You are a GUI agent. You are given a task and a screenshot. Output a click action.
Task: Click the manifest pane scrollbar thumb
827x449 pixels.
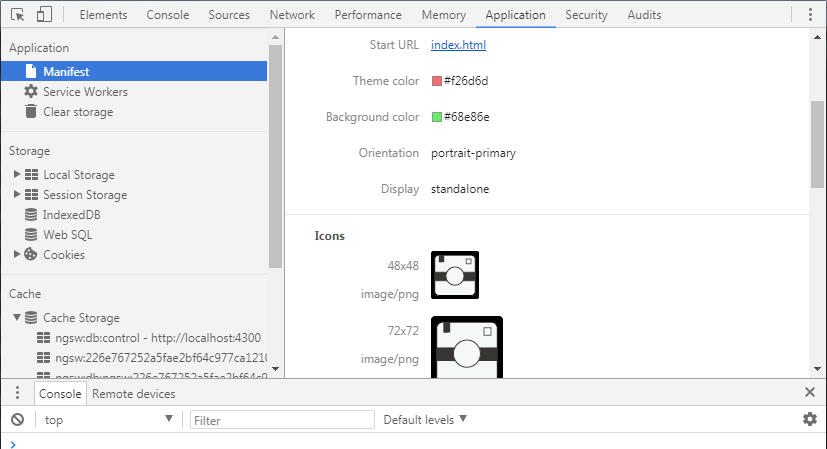click(x=817, y=144)
